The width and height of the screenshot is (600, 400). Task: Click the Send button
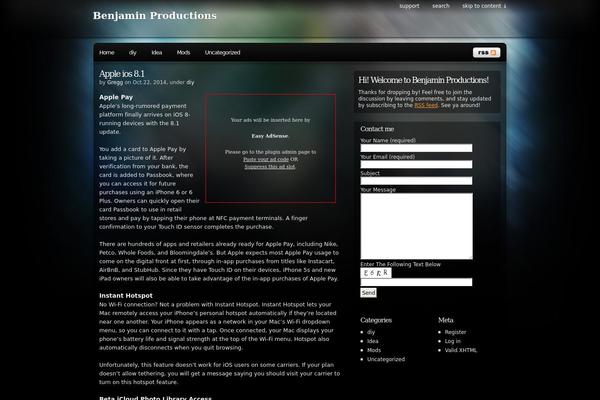click(x=368, y=293)
